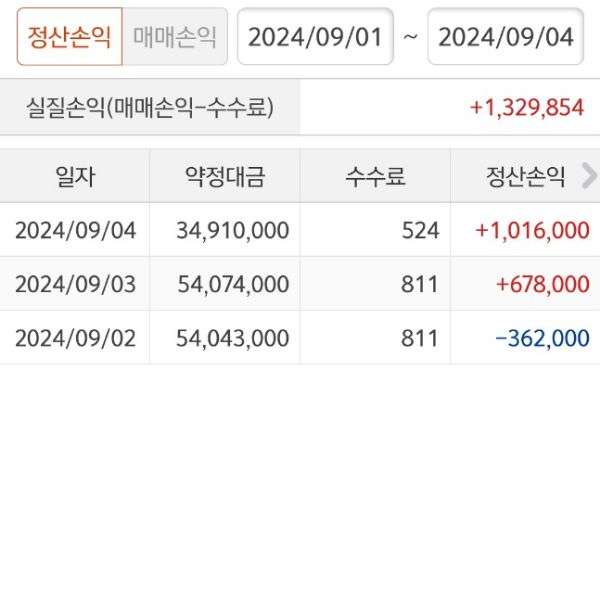Select the 2024/09/04 date row
The width and height of the screenshot is (600, 600).
pos(75,231)
